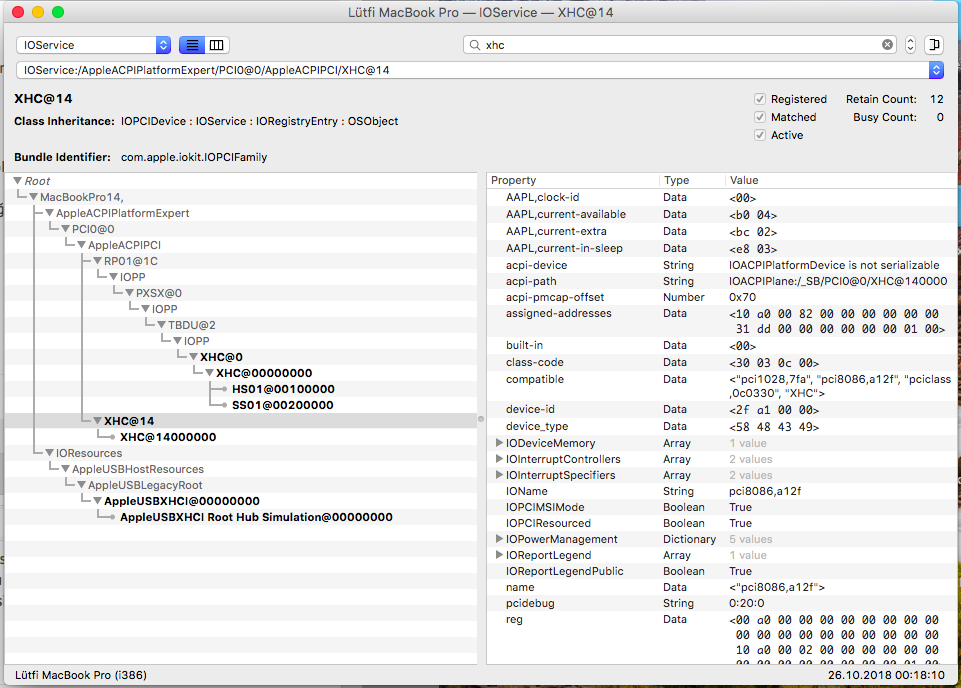Screen dimensions: 961x688
Task: Select AppleUSBXHCI Root Hub Simulation entry
Action: click(256, 517)
